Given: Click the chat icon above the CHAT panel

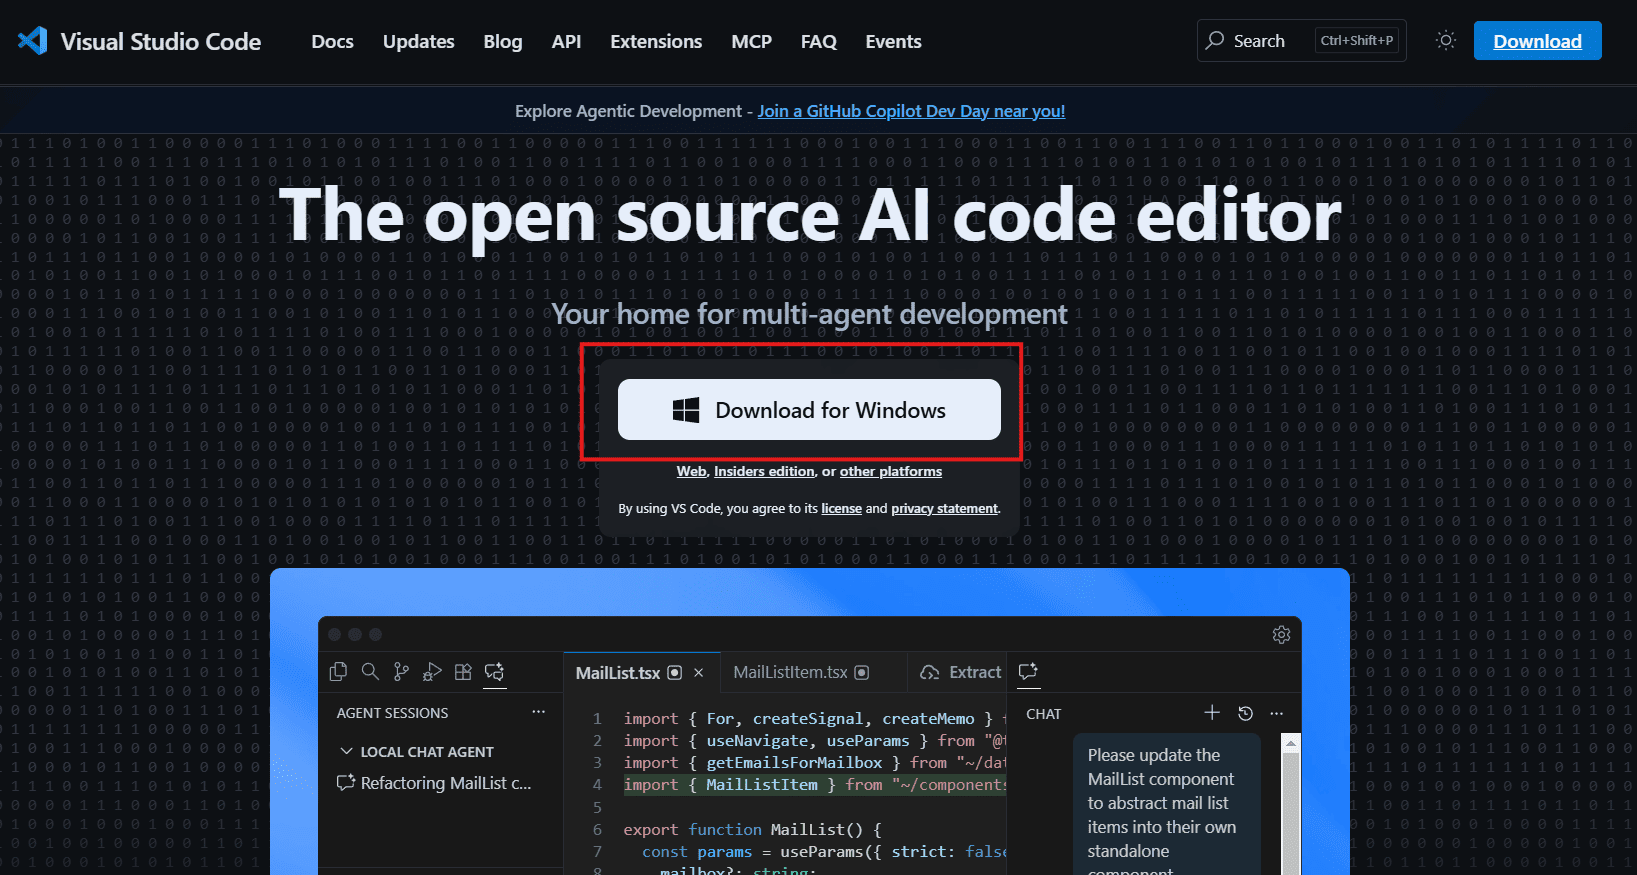Looking at the screenshot, I should point(1028,672).
